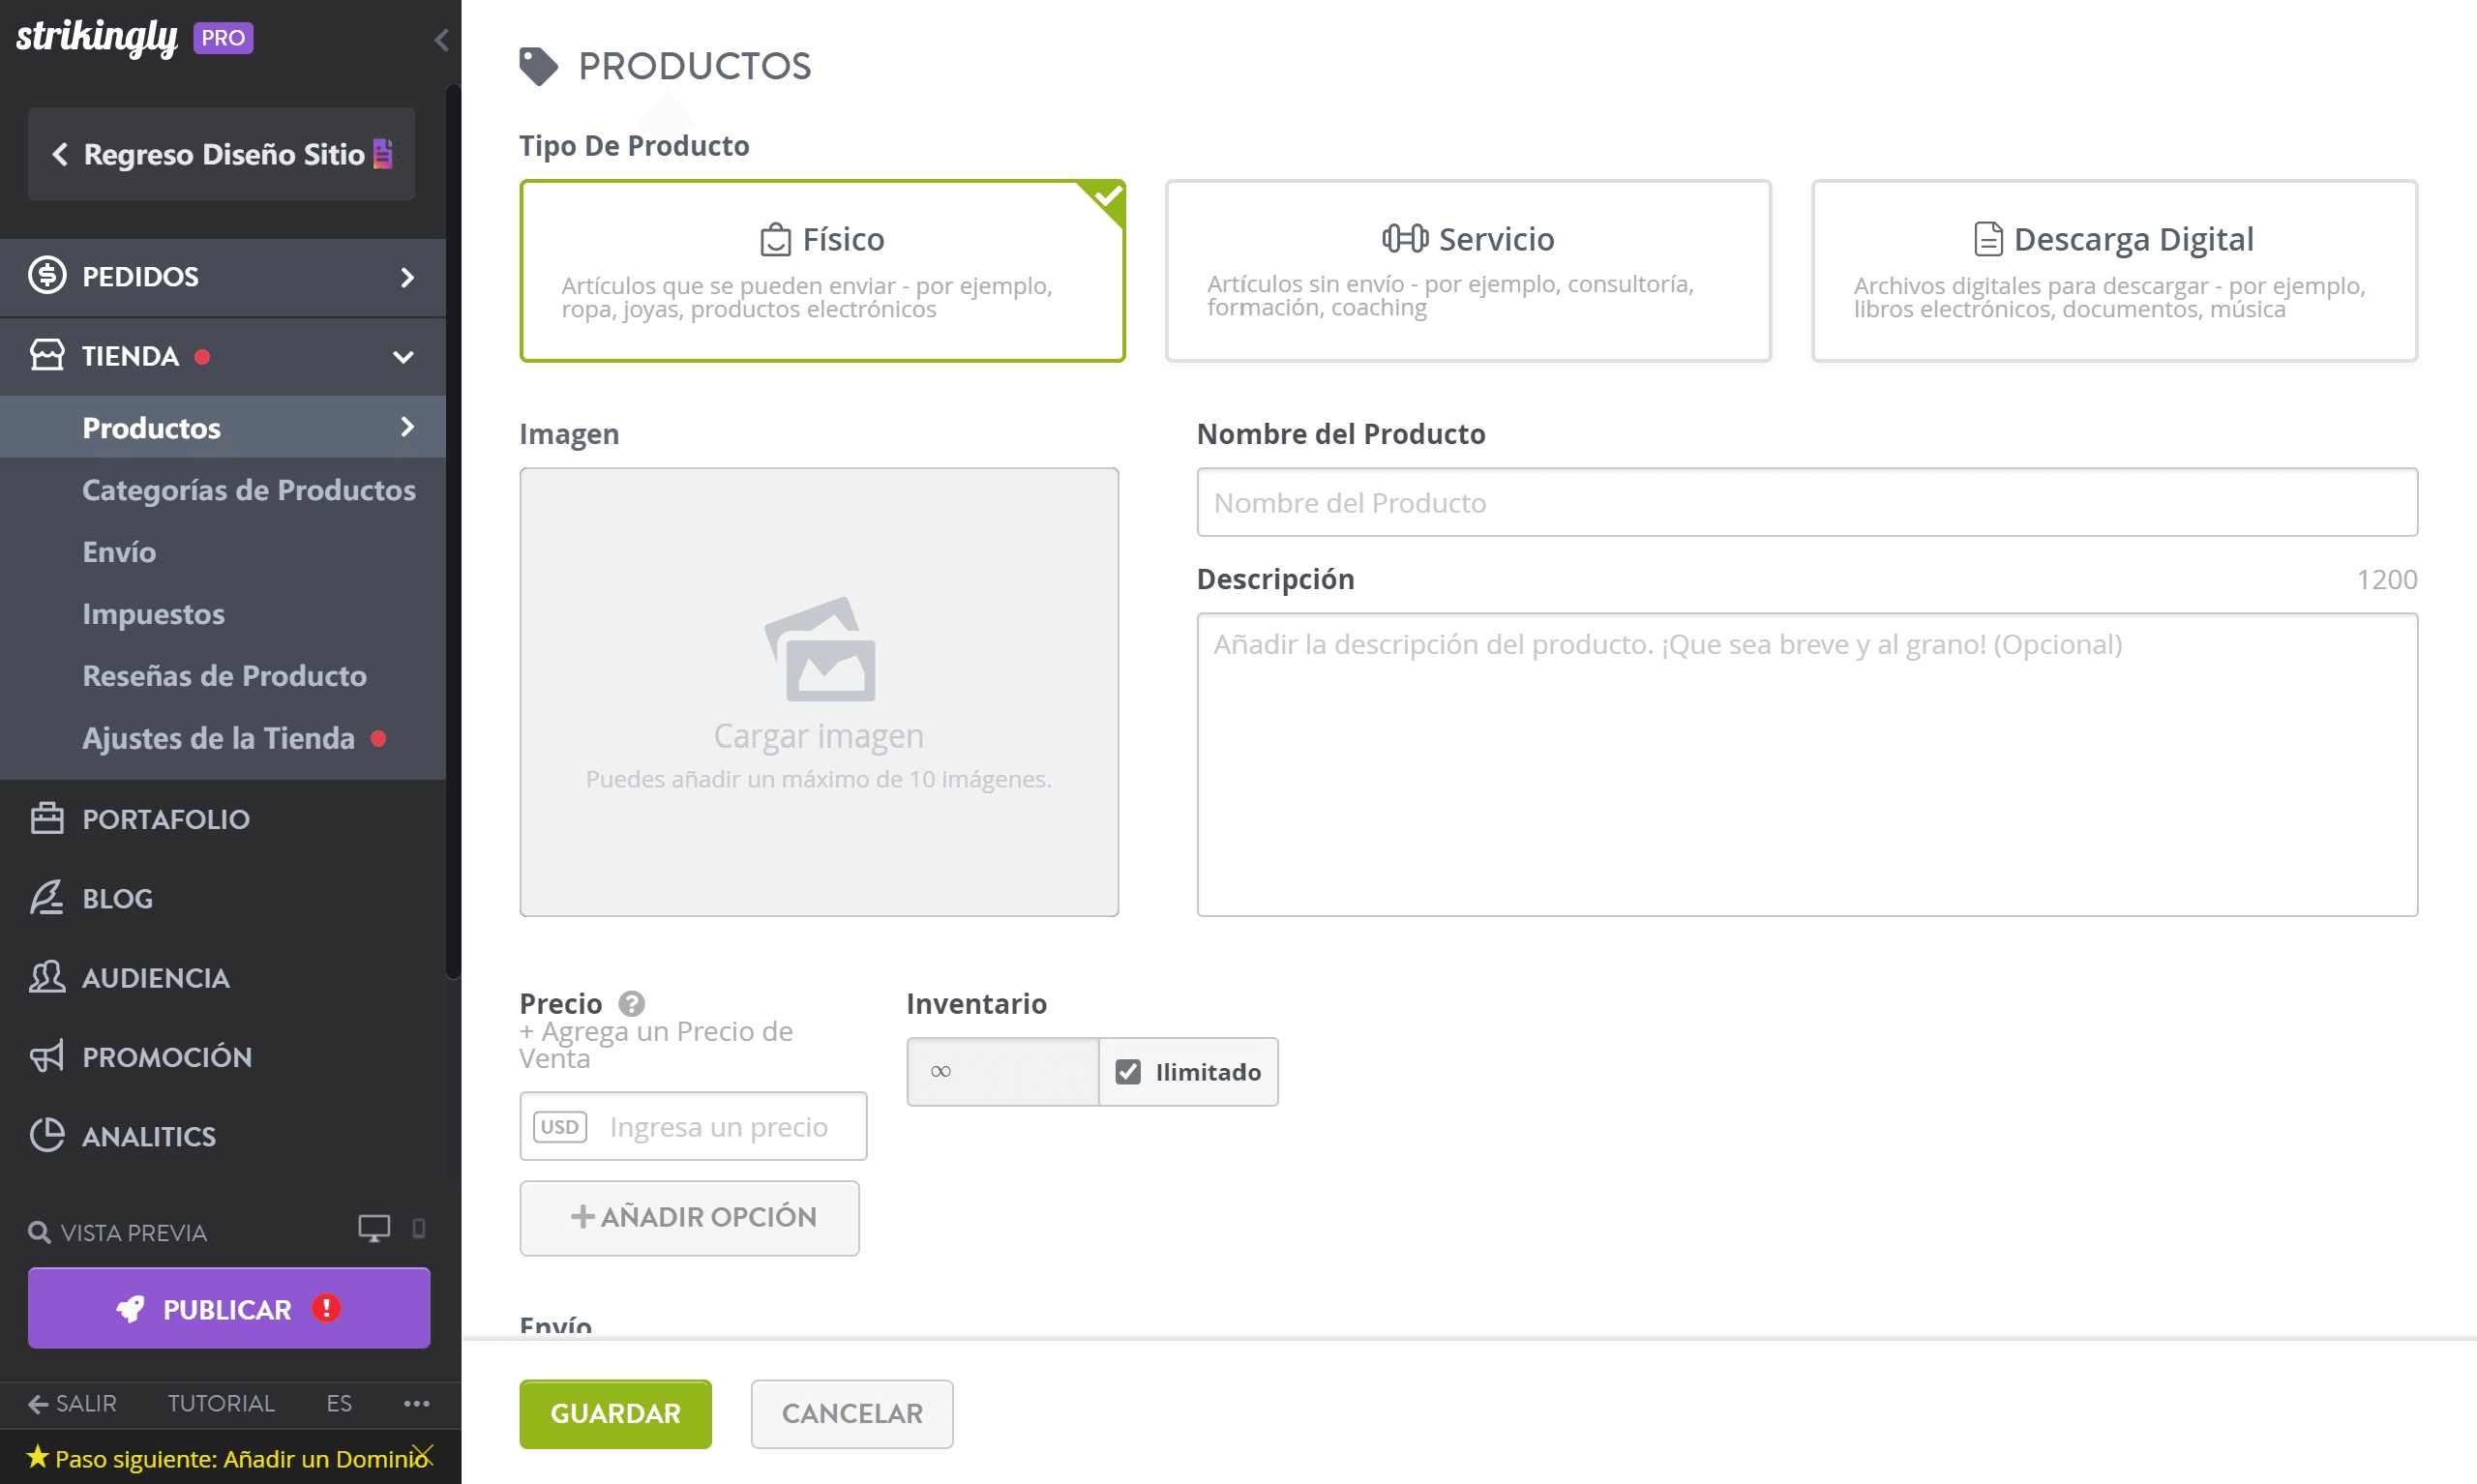The width and height of the screenshot is (2477, 1484).
Task: Open the ES language selector
Action: tap(339, 1403)
